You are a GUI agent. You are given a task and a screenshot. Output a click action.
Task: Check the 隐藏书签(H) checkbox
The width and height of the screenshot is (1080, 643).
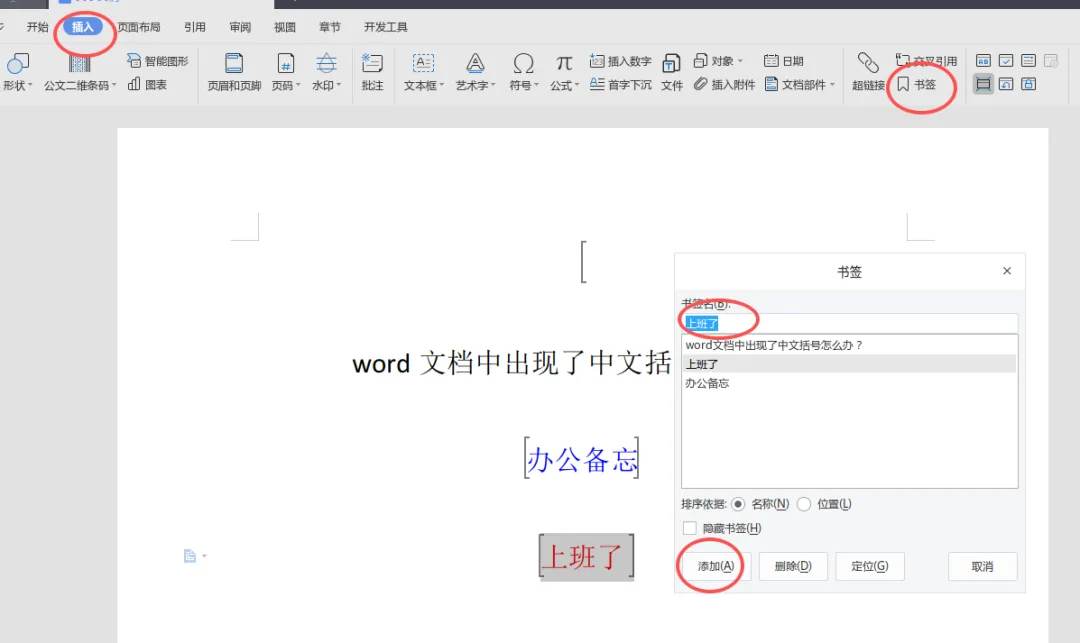pos(689,528)
